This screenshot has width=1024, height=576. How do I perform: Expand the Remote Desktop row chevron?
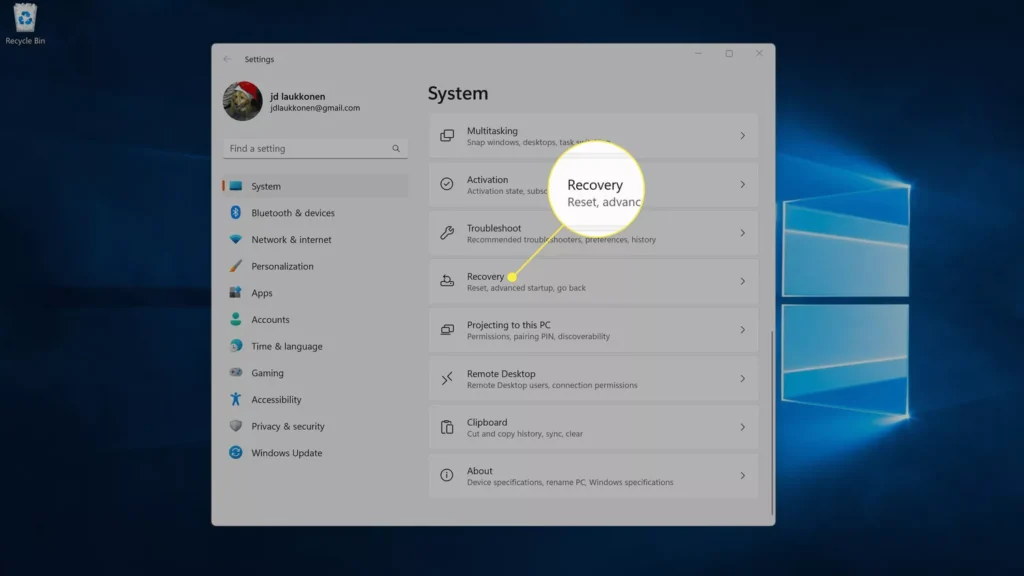(743, 379)
